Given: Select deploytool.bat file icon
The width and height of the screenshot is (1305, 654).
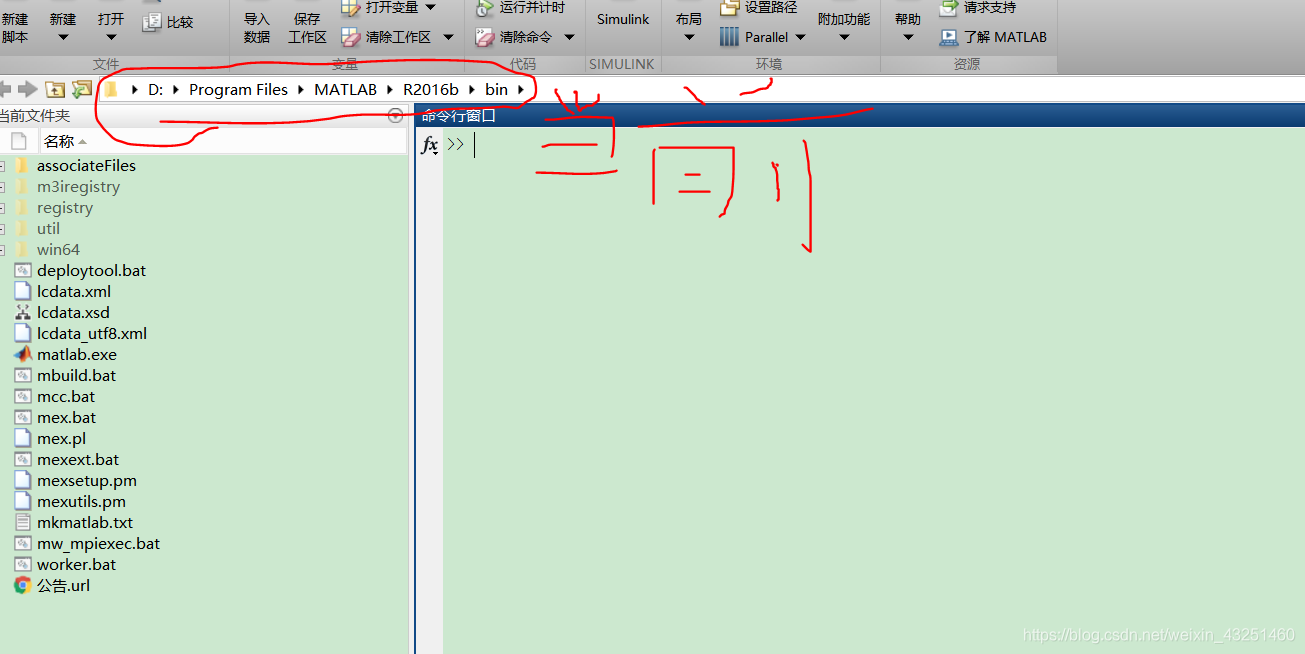Looking at the screenshot, I should click(22, 271).
